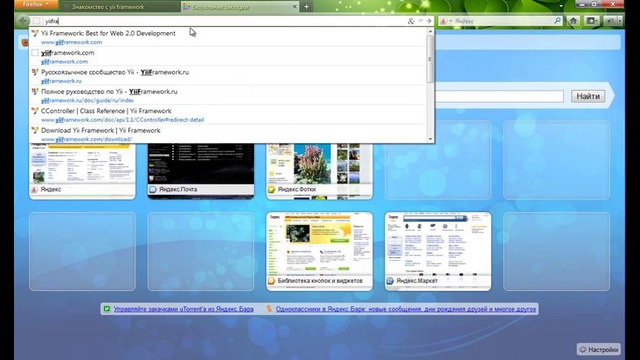Switch to the Визуальные закладки tab

pyautogui.click(x=241, y=7)
